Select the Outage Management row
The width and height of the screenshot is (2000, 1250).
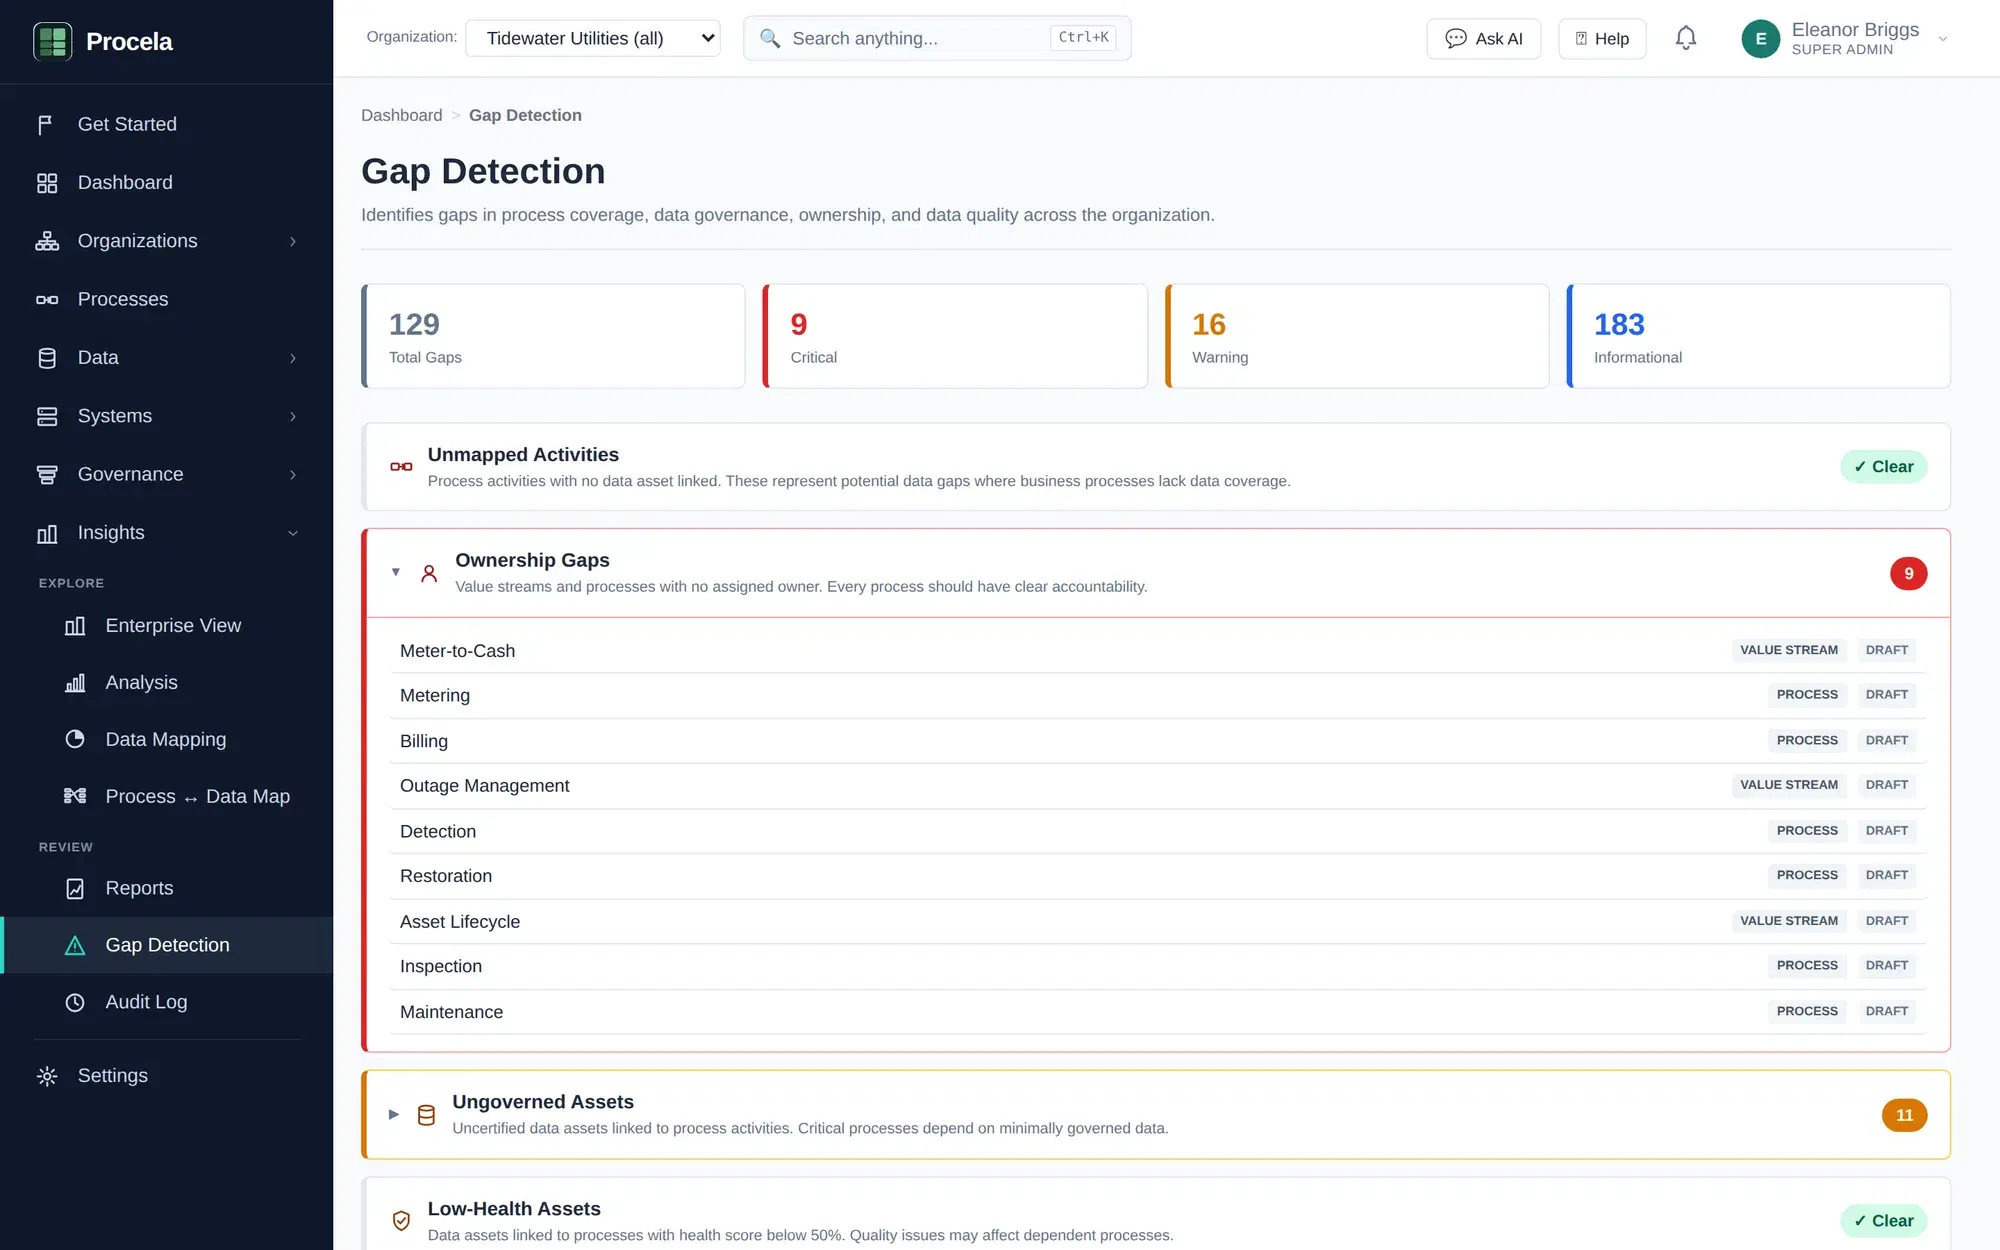pos(1157,786)
